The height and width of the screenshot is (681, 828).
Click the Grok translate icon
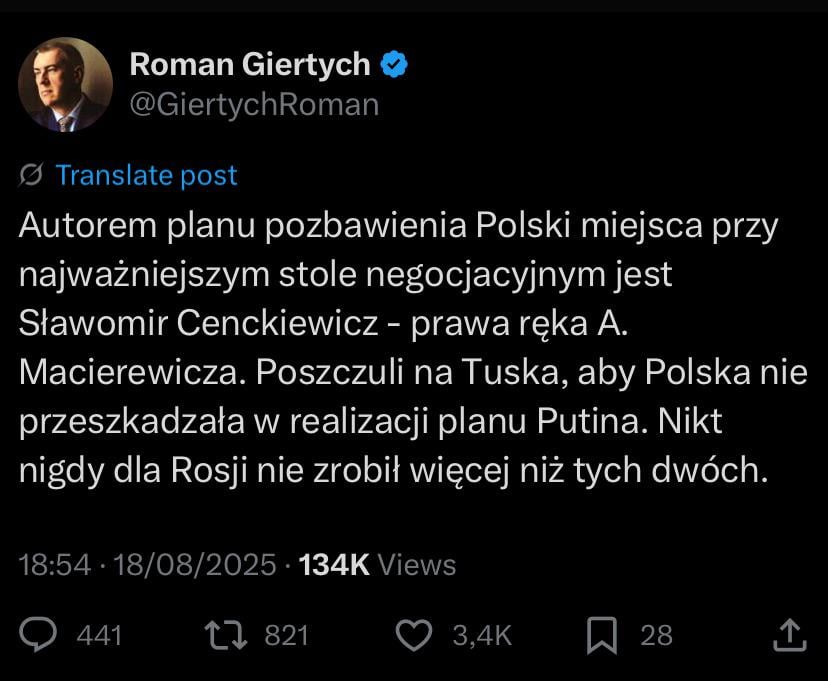click(31, 175)
